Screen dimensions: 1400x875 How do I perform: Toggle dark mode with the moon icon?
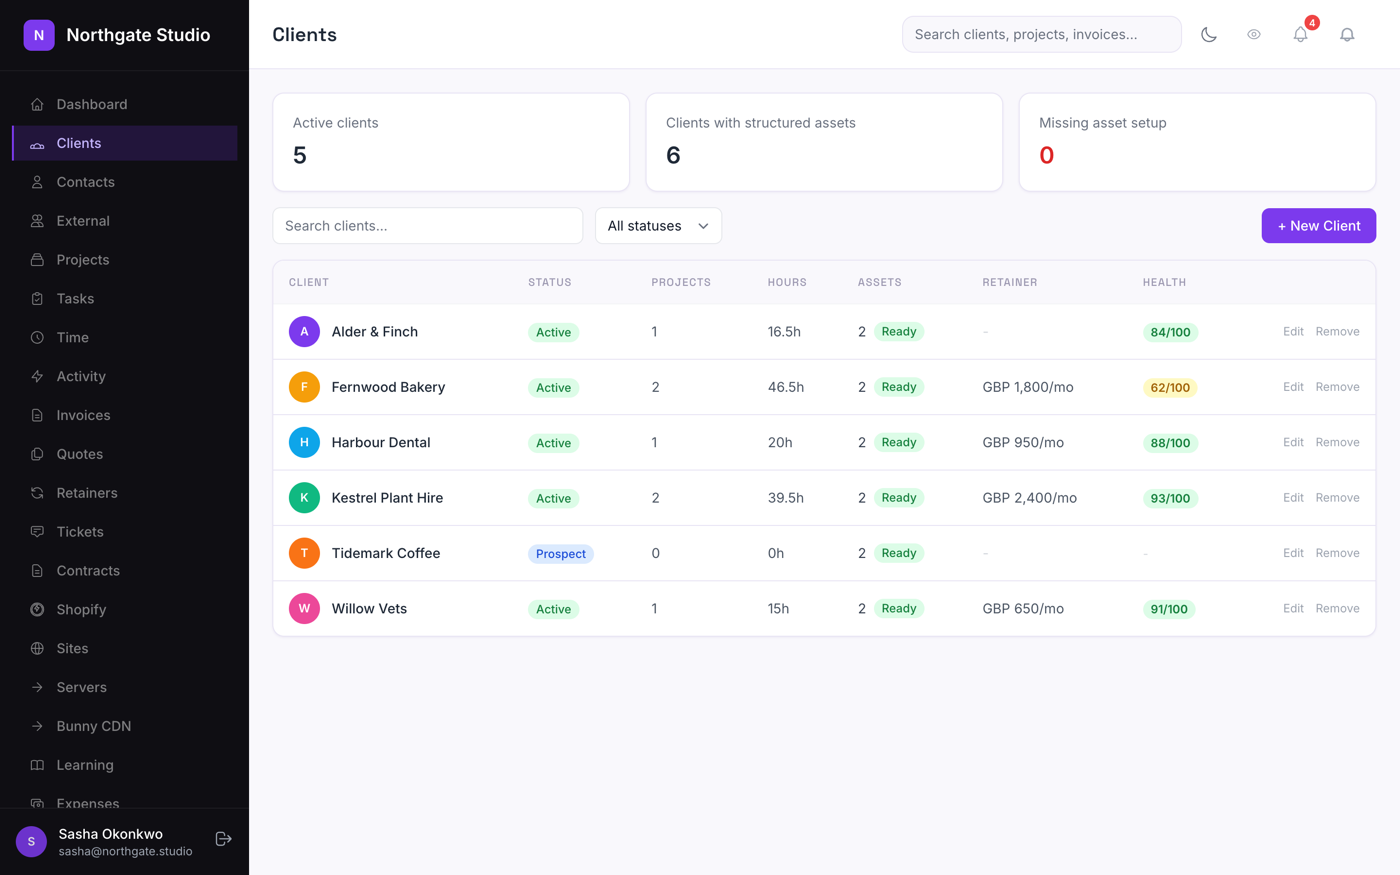click(1209, 34)
